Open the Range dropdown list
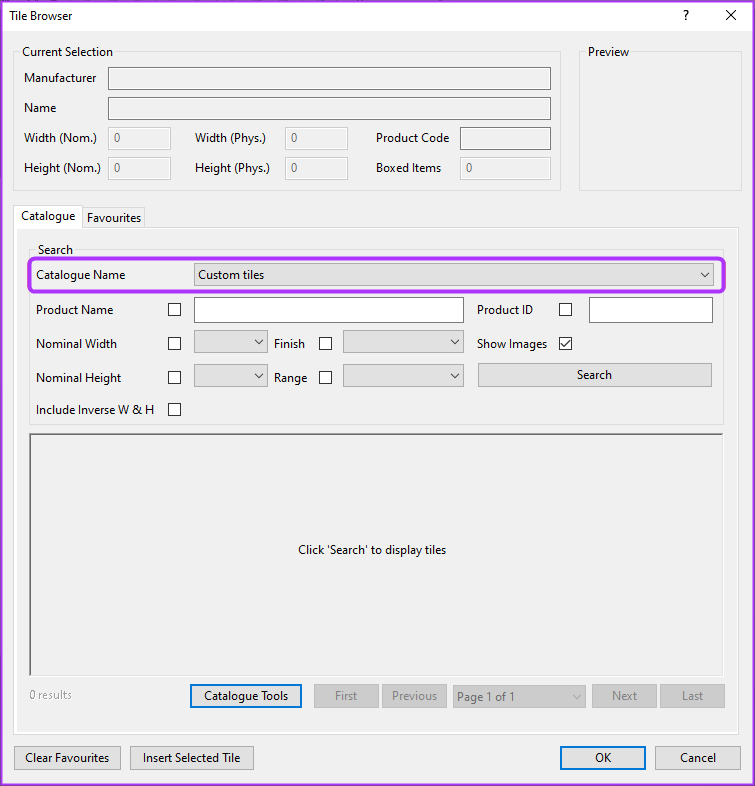 coord(403,377)
